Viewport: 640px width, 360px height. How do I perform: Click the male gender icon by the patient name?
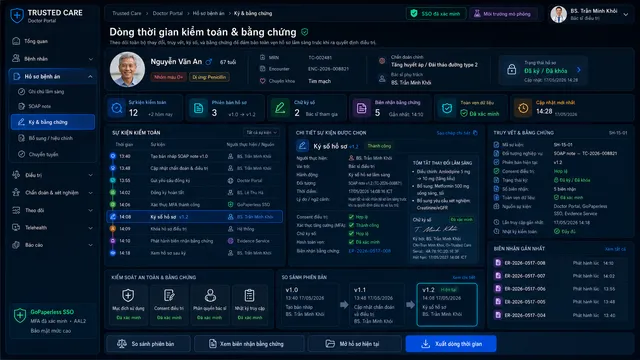tap(209, 62)
